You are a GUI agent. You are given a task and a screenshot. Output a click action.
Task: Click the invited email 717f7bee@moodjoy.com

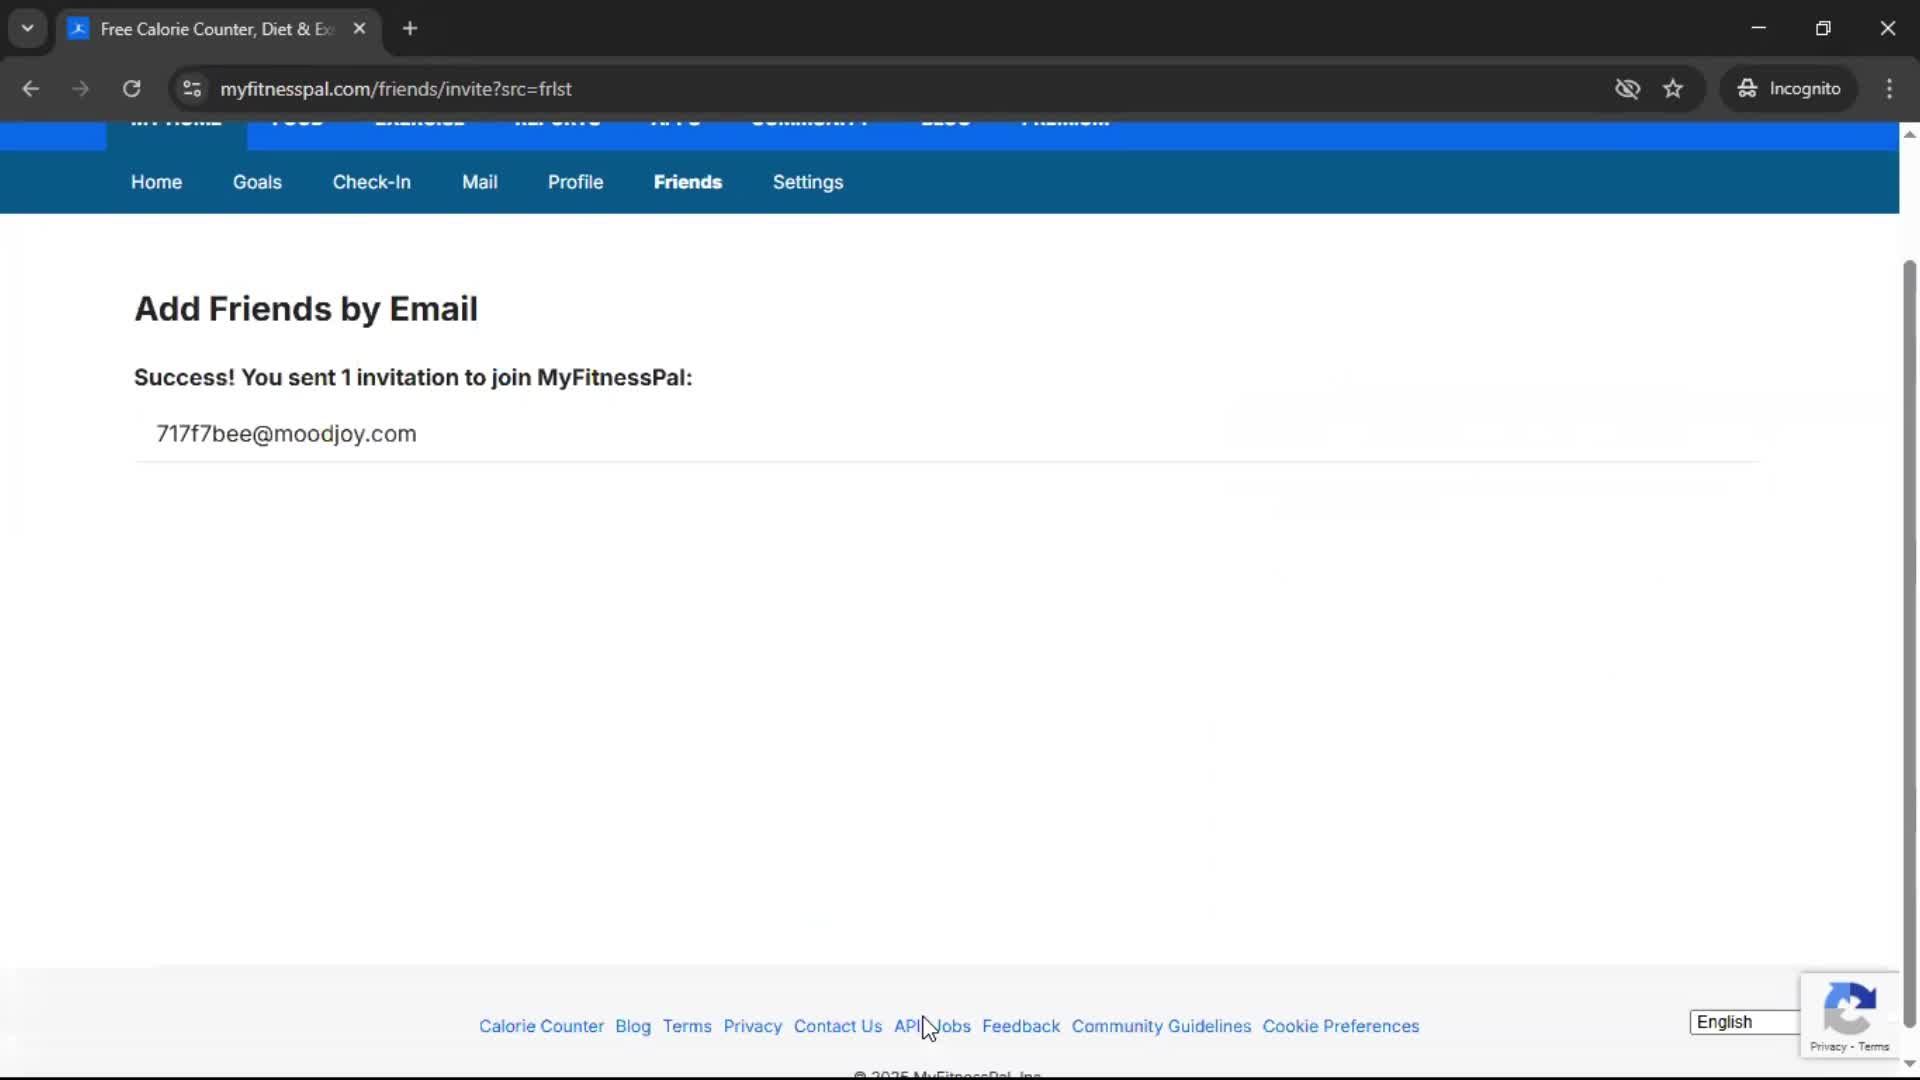(286, 434)
